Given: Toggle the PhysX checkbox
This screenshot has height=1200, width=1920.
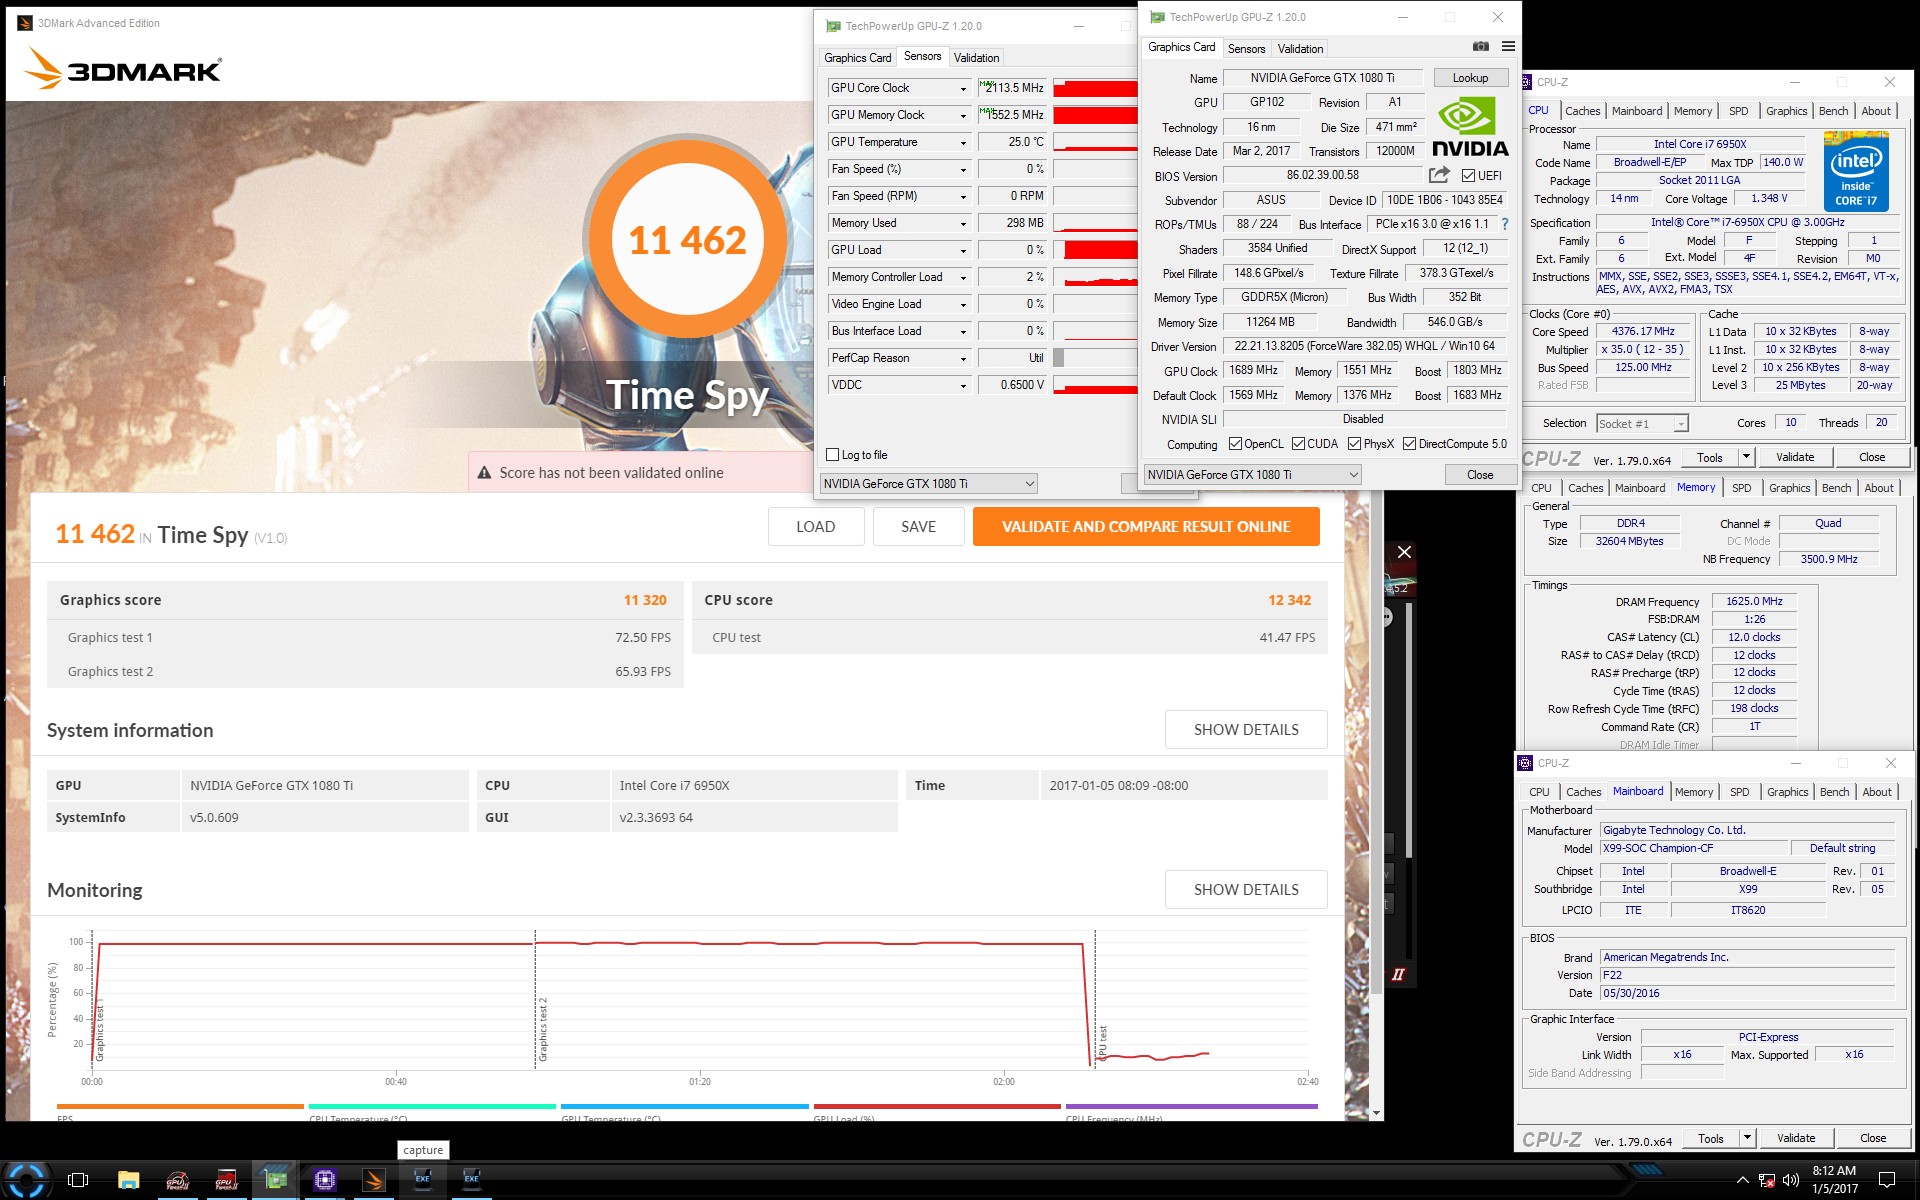Looking at the screenshot, I should [x=1354, y=444].
